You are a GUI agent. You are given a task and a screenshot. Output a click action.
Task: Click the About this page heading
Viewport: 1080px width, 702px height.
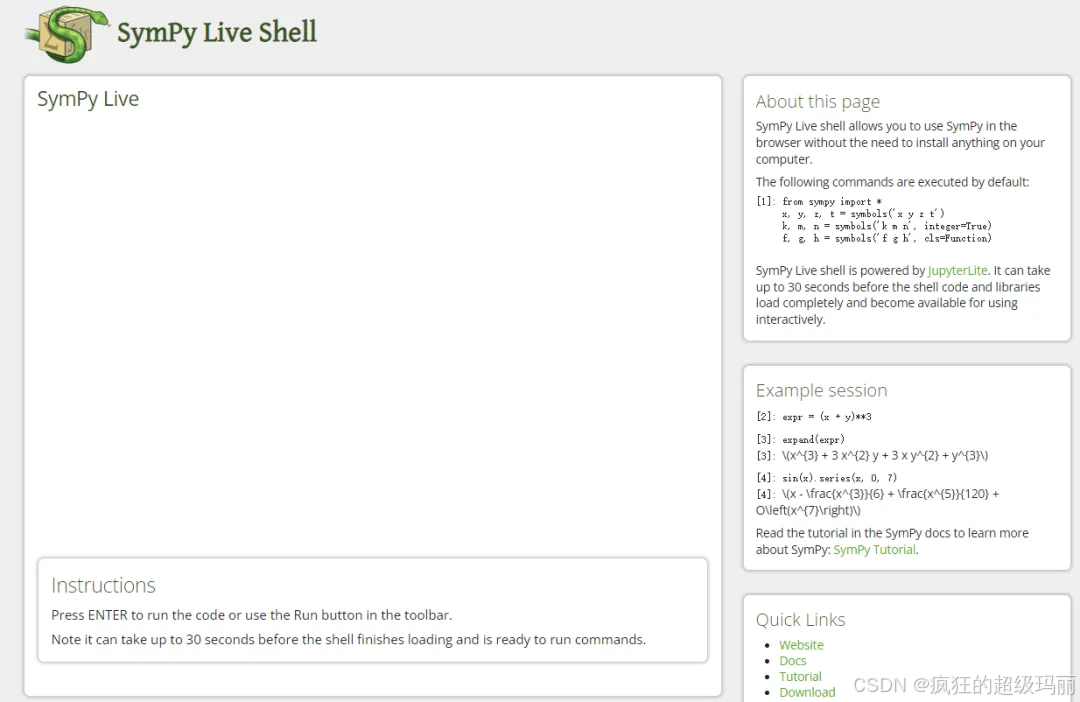(818, 102)
